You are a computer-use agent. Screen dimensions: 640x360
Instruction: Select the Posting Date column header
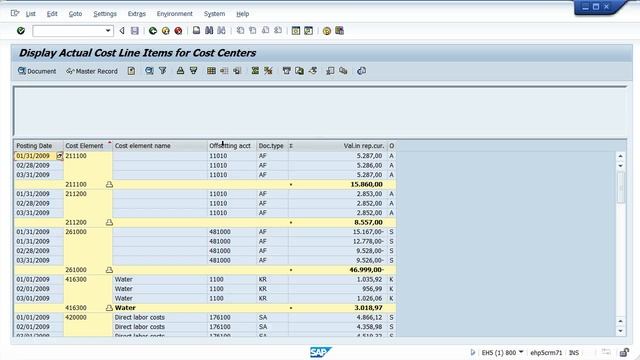[x=39, y=146]
